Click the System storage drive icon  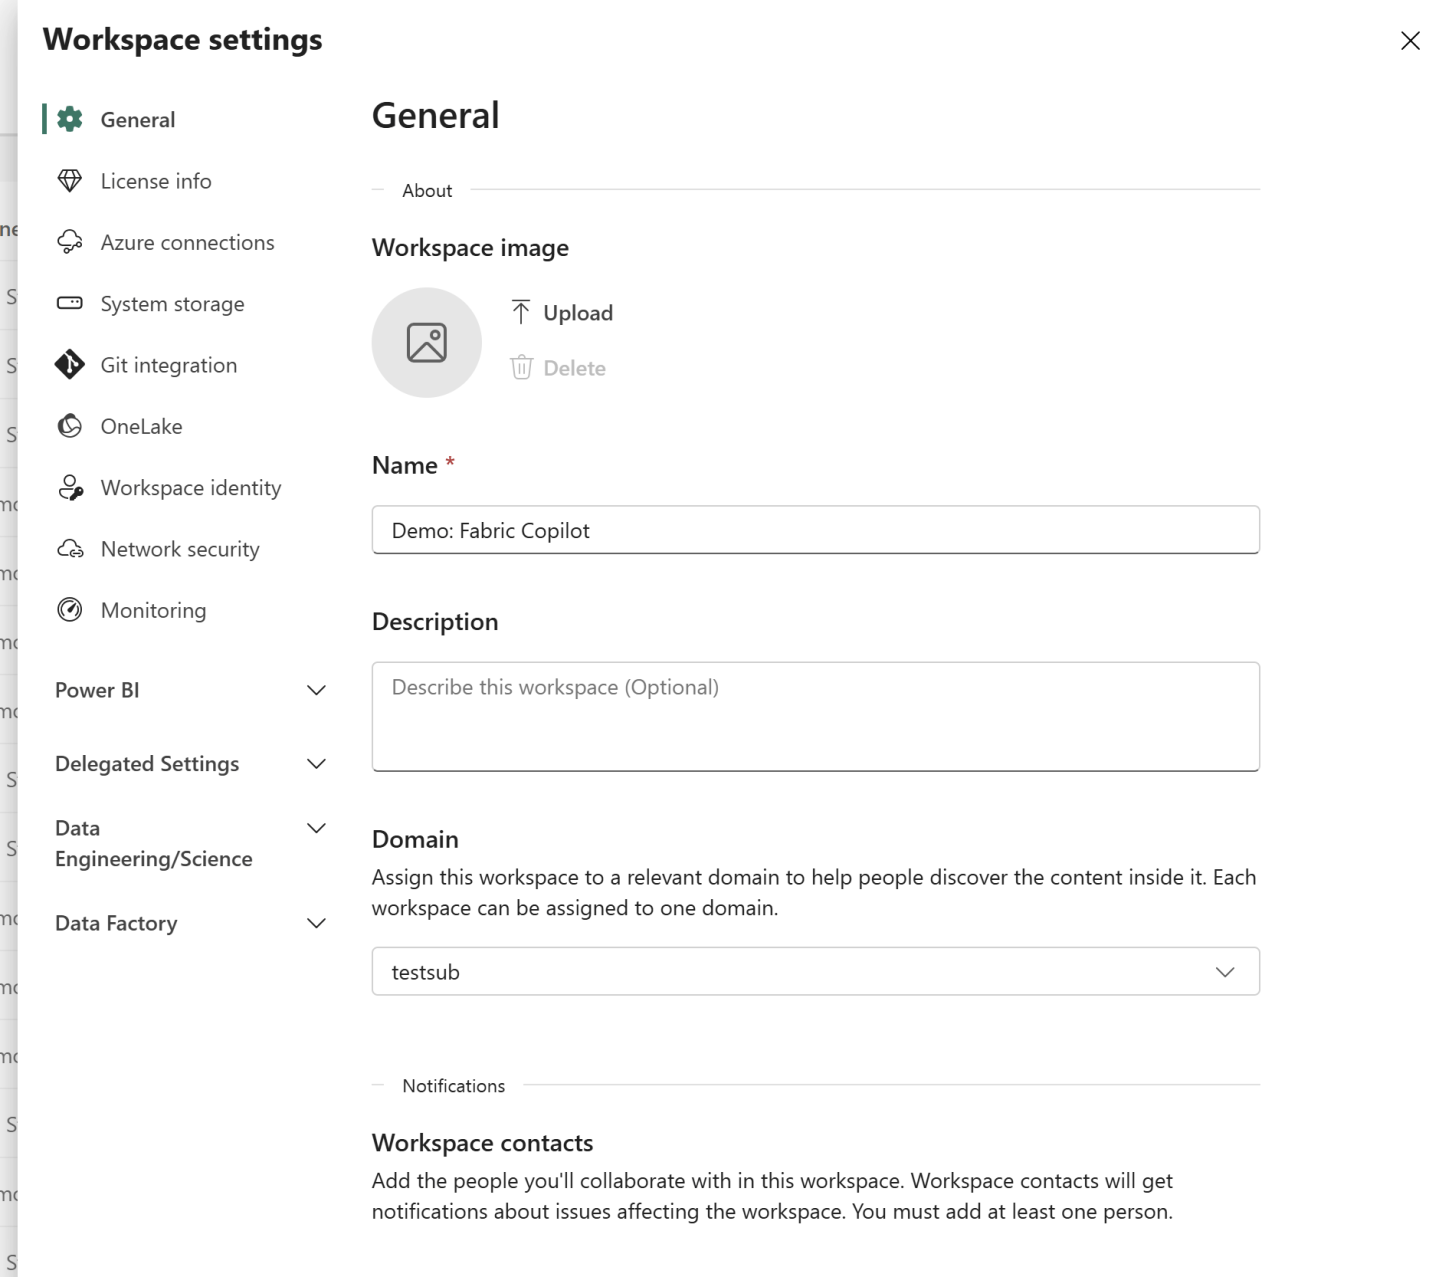[70, 303]
